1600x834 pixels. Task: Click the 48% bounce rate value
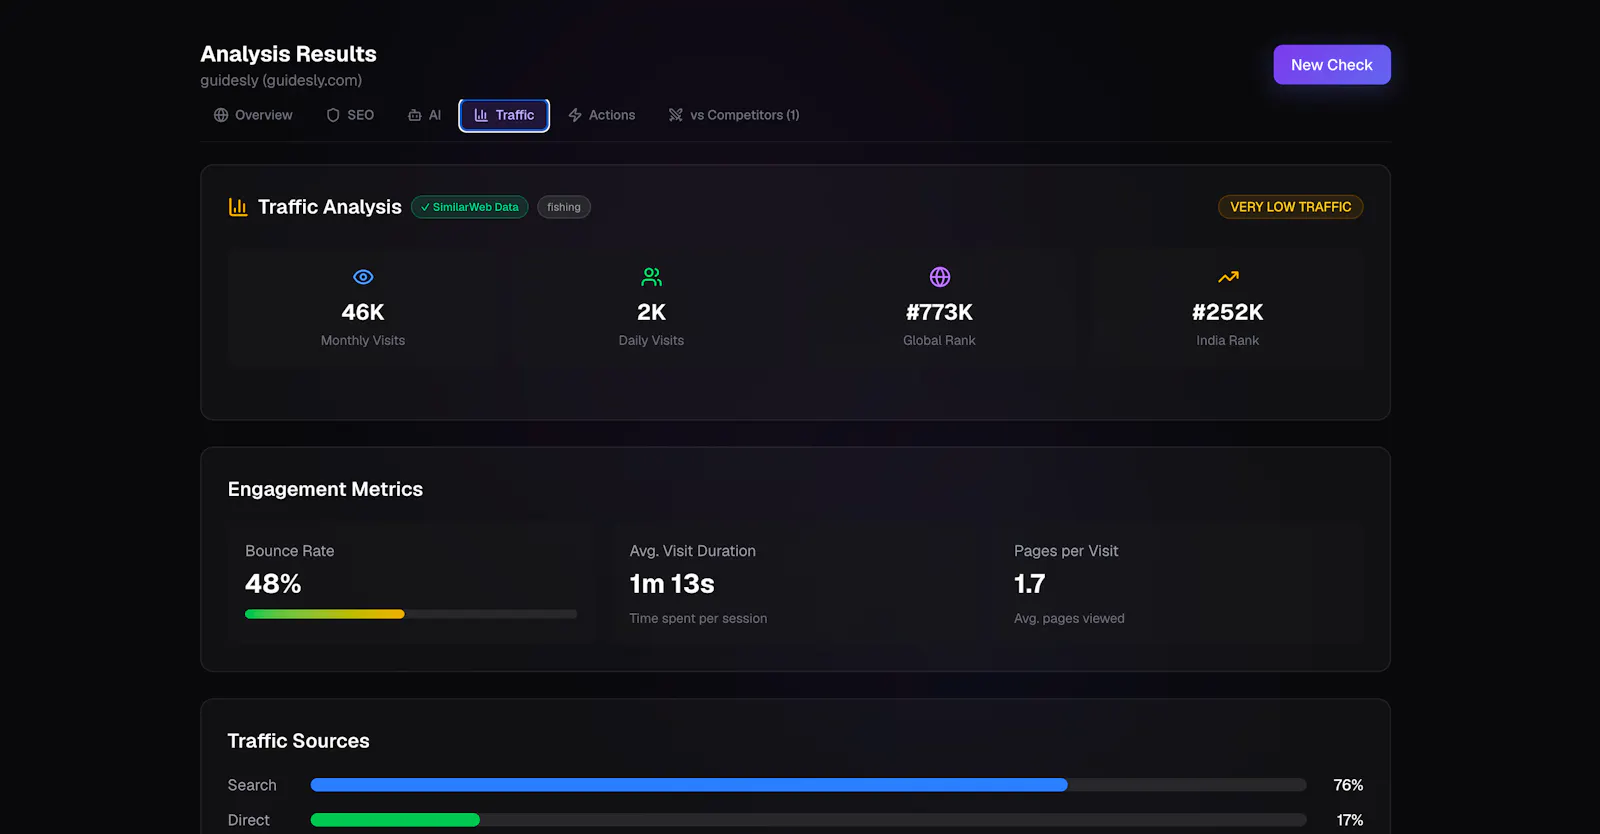[x=273, y=584]
